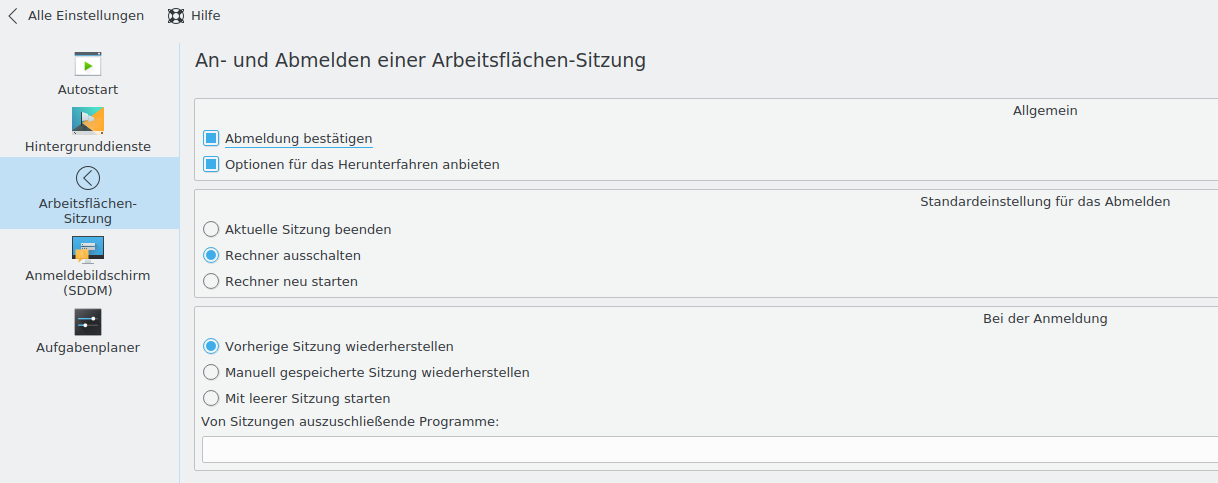Click the Aufgabenplaner label in sidebar

click(x=88, y=348)
